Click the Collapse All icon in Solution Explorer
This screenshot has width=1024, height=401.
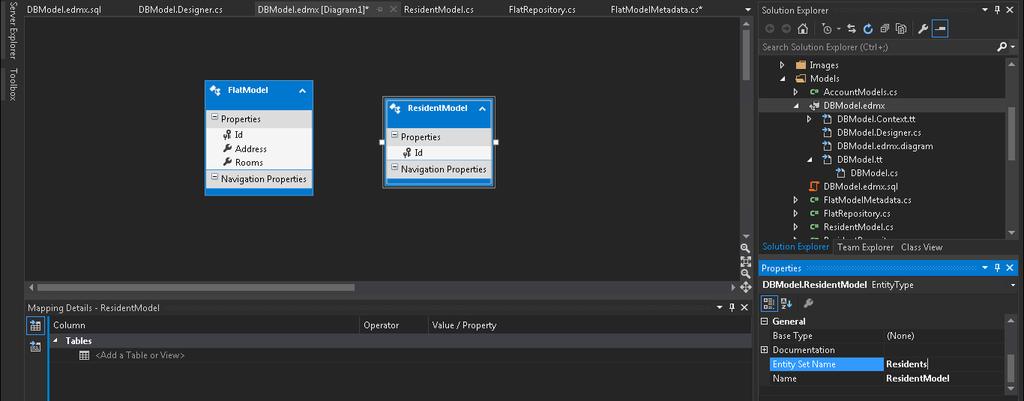[x=884, y=29]
